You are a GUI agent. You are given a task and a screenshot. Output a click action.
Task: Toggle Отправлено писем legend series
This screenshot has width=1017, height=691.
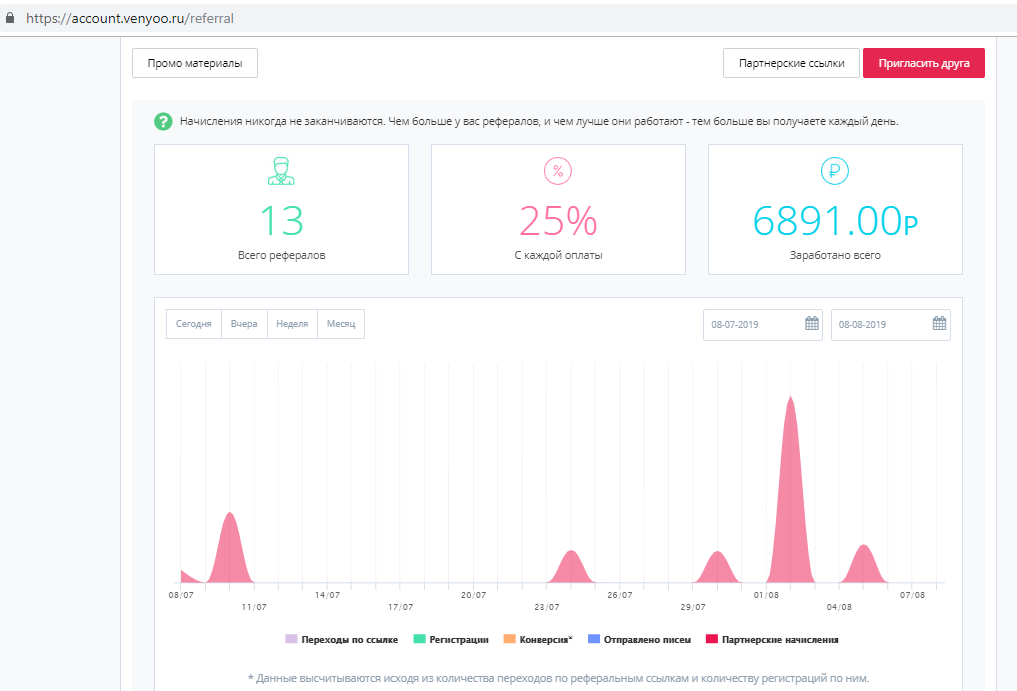[640, 640]
